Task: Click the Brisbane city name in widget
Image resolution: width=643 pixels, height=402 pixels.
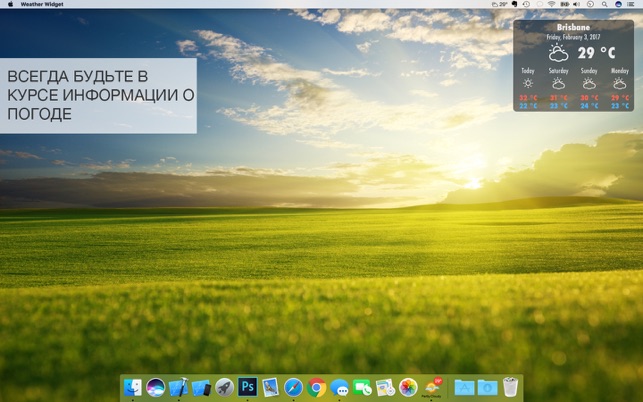Action: pos(573,27)
